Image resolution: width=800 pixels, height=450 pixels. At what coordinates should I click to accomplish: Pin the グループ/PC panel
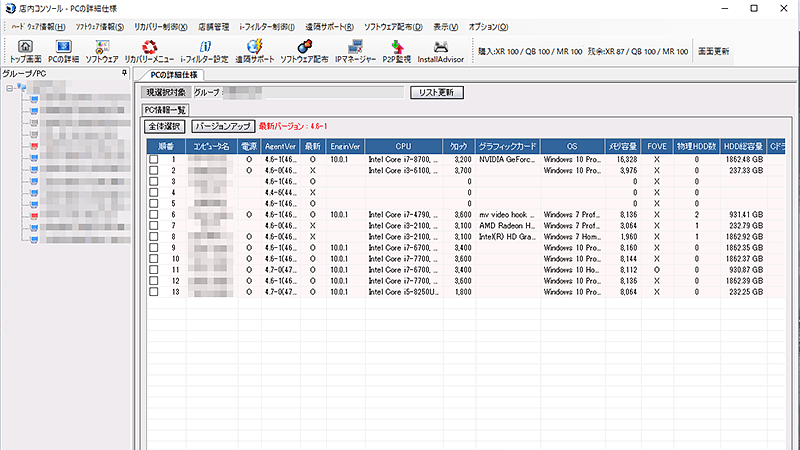coord(124,73)
